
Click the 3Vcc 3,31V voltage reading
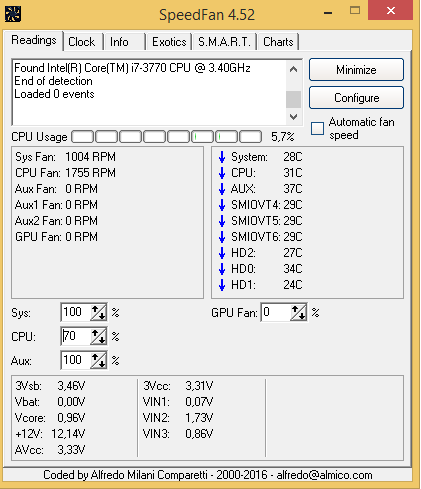coord(178,386)
